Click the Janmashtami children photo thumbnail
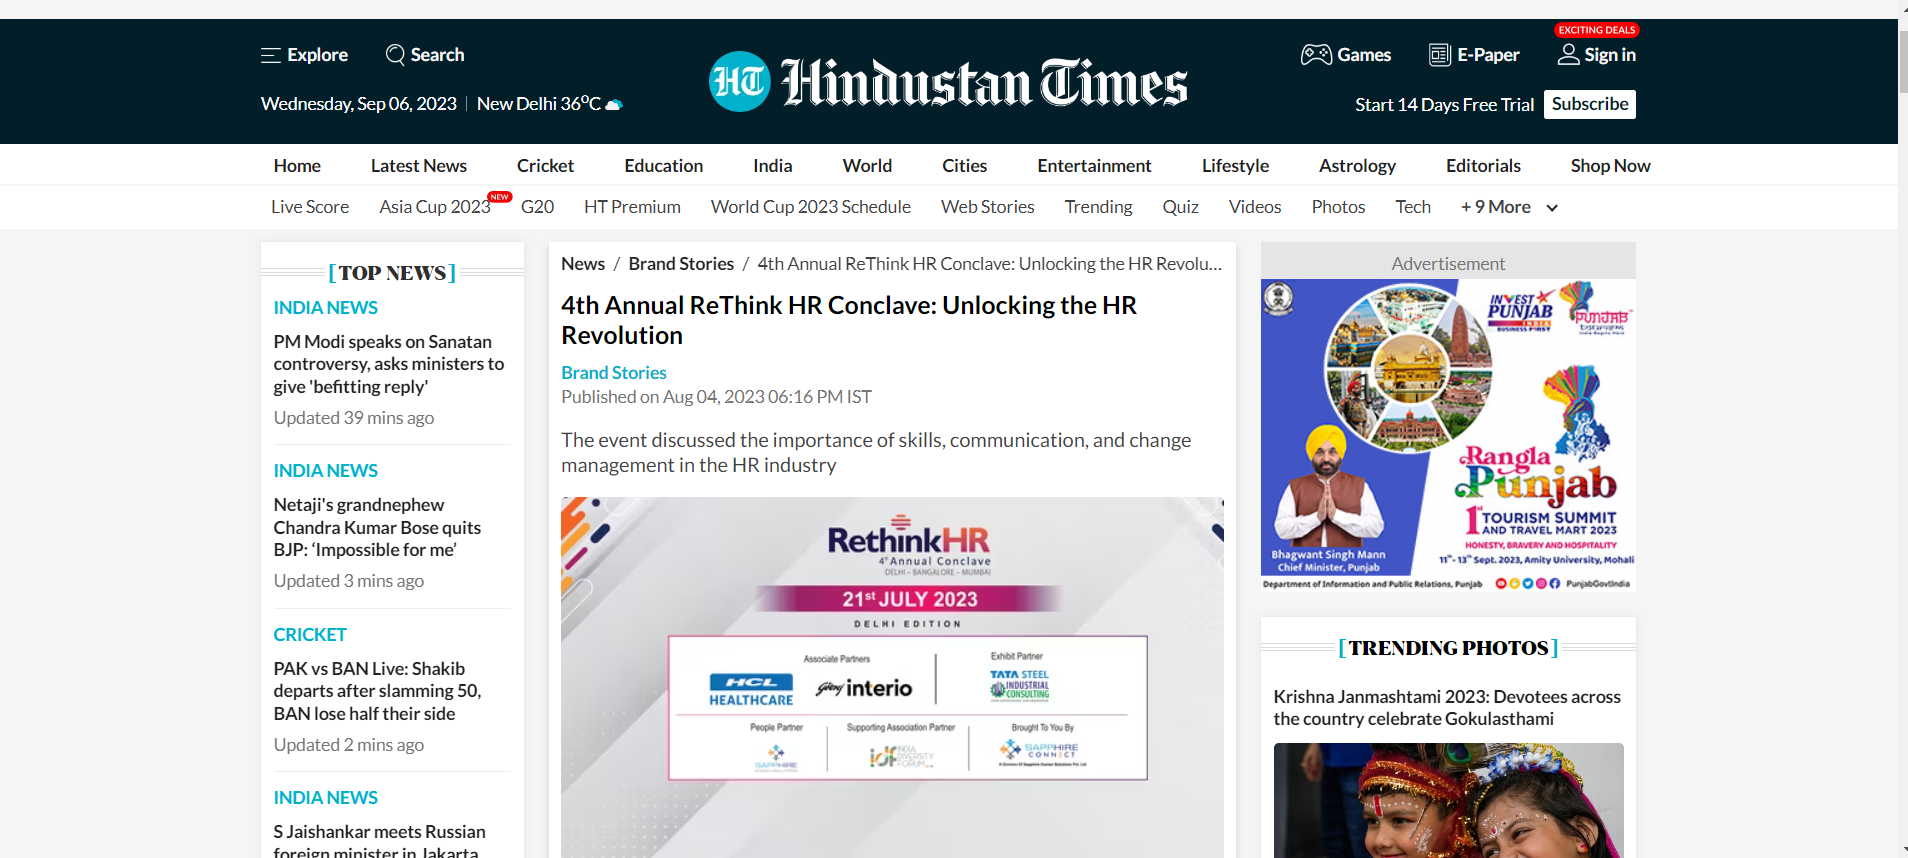This screenshot has height=858, width=1908. (x=1448, y=800)
